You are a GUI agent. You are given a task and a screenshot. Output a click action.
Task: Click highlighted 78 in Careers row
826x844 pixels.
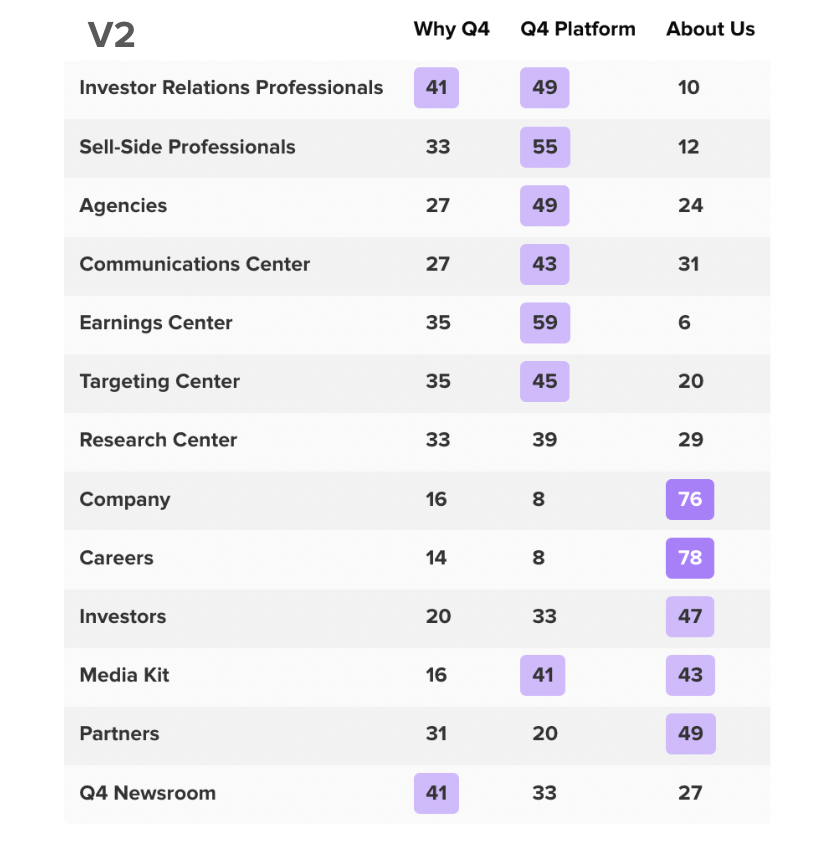(690, 558)
